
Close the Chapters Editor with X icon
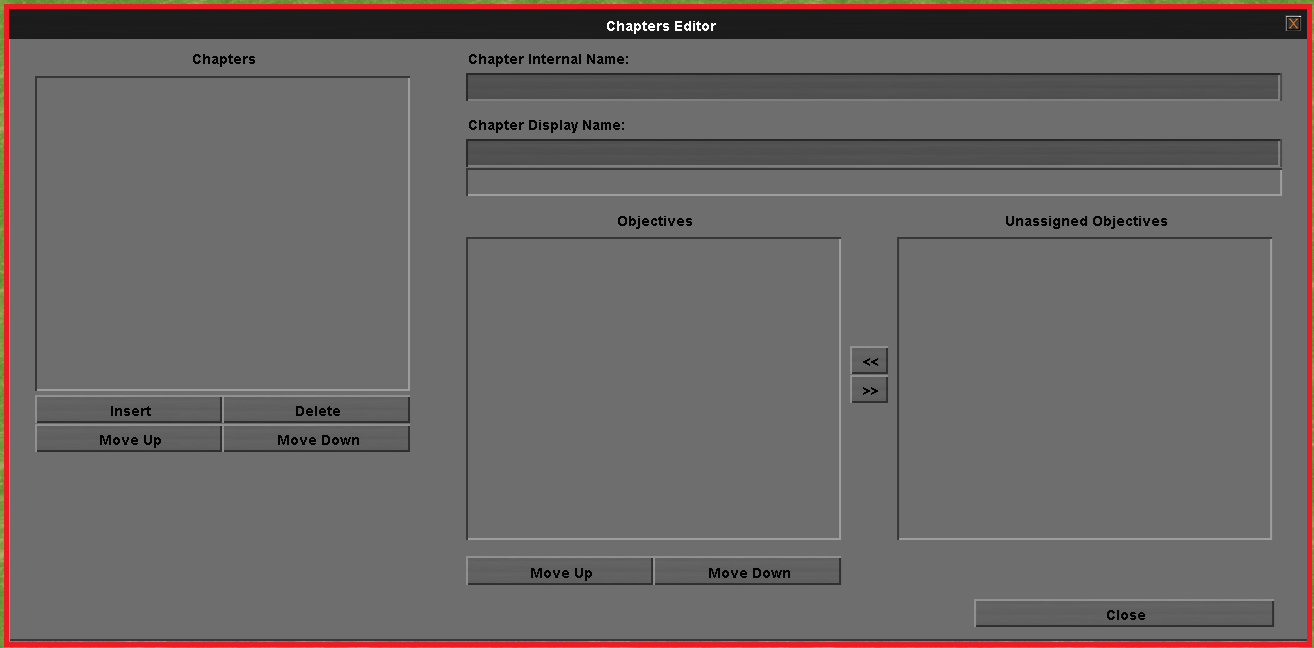tap(1293, 24)
